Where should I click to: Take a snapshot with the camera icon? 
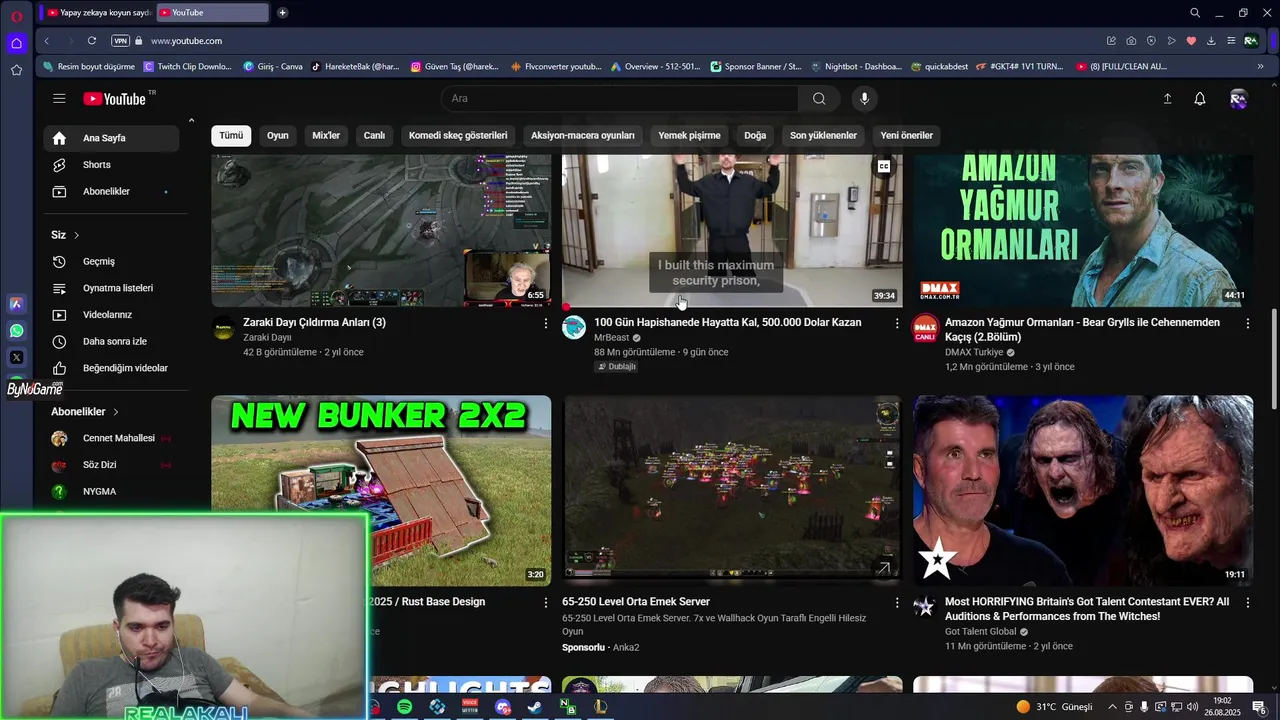(x=1131, y=41)
